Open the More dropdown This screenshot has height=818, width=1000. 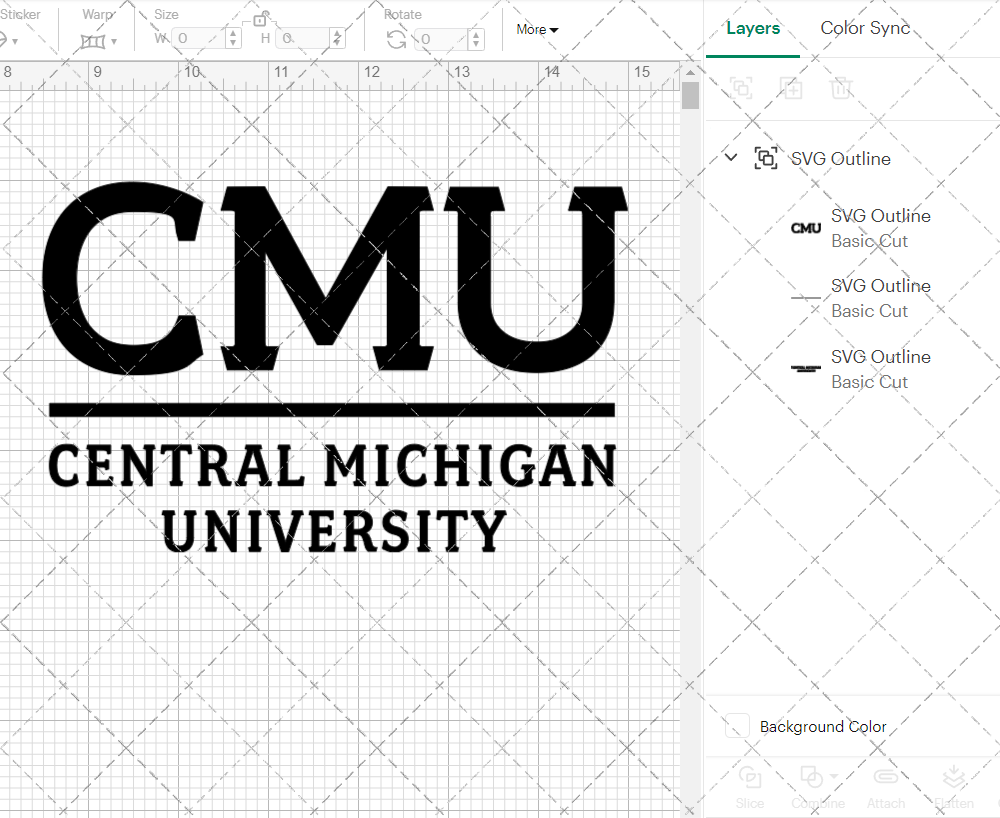(537, 30)
